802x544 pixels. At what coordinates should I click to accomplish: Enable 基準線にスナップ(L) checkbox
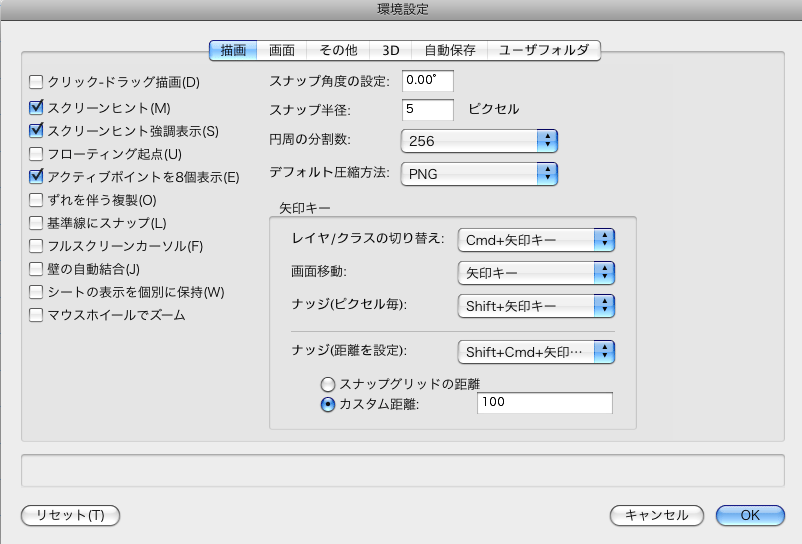coord(37,223)
